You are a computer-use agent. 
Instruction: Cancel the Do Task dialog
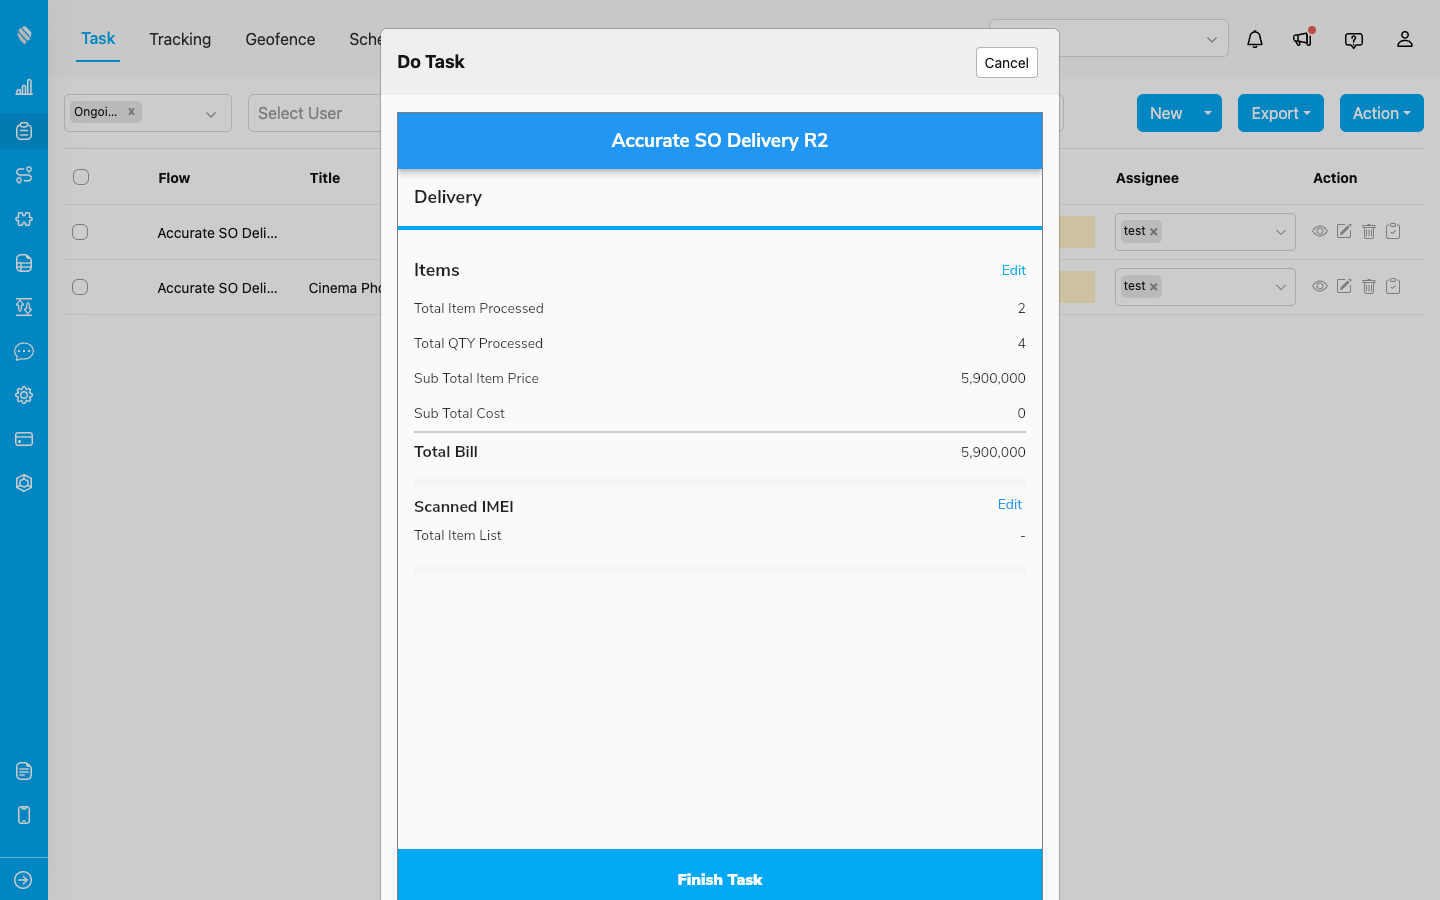pos(1006,62)
